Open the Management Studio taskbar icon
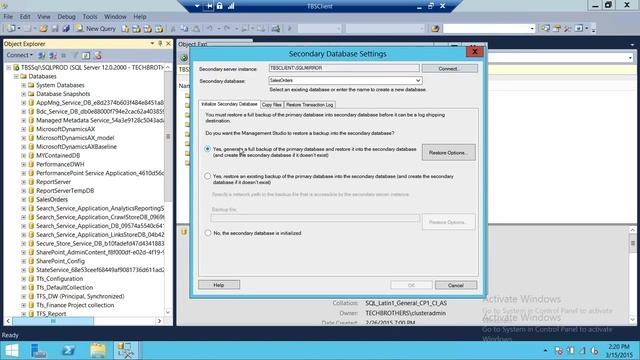The width and height of the screenshot is (640, 360). [125, 350]
